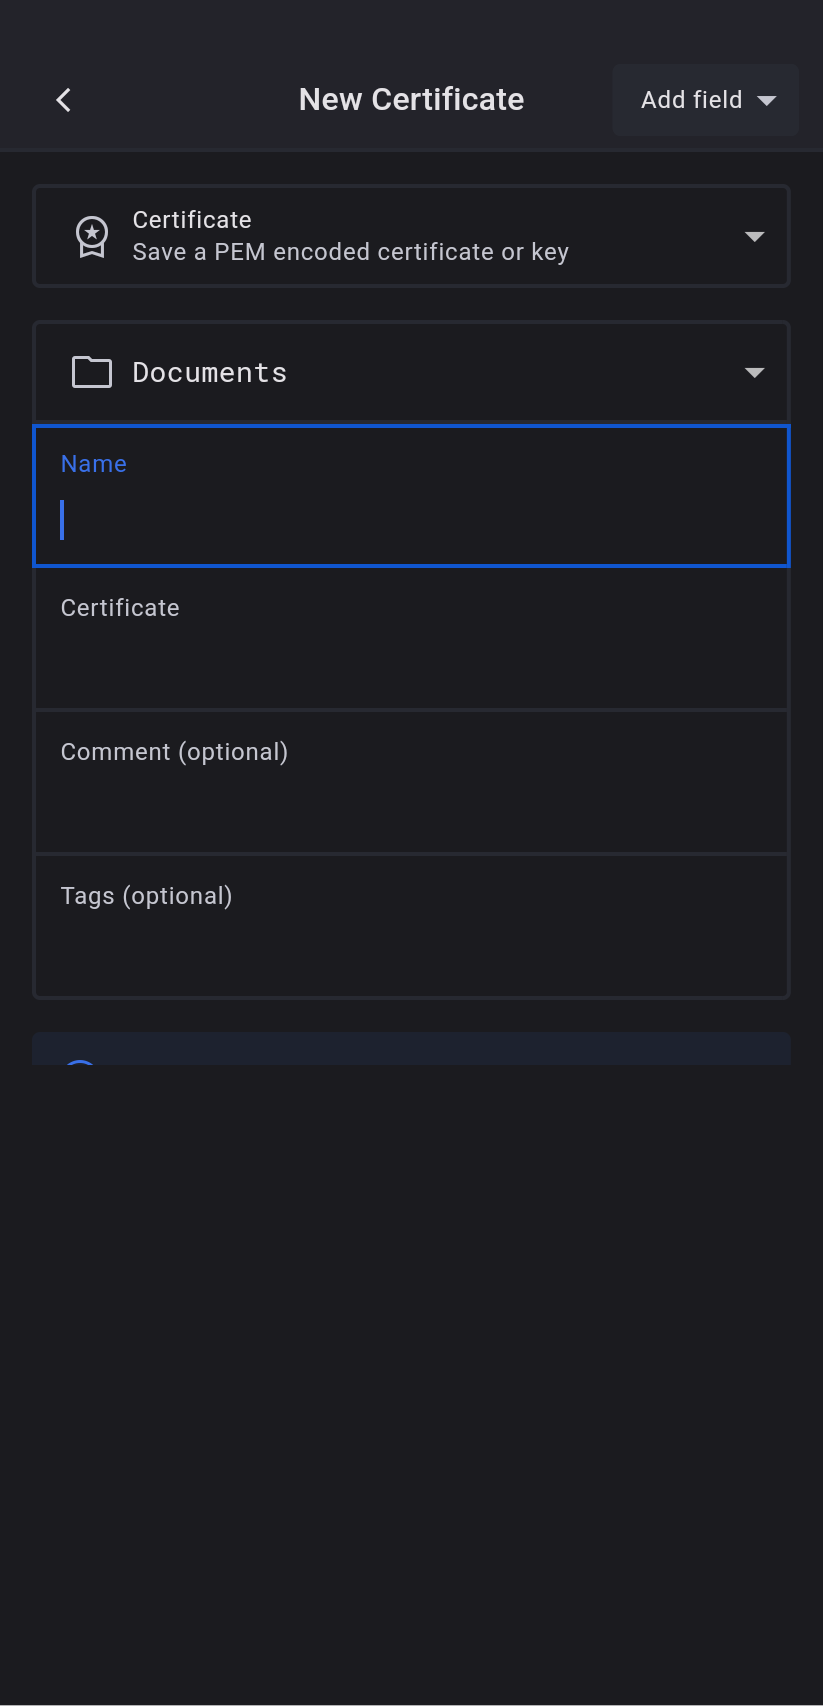The height and width of the screenshot is (1706, 823).
Task: Click the certificate ribbon badge icon
Action: pos(92,237)
